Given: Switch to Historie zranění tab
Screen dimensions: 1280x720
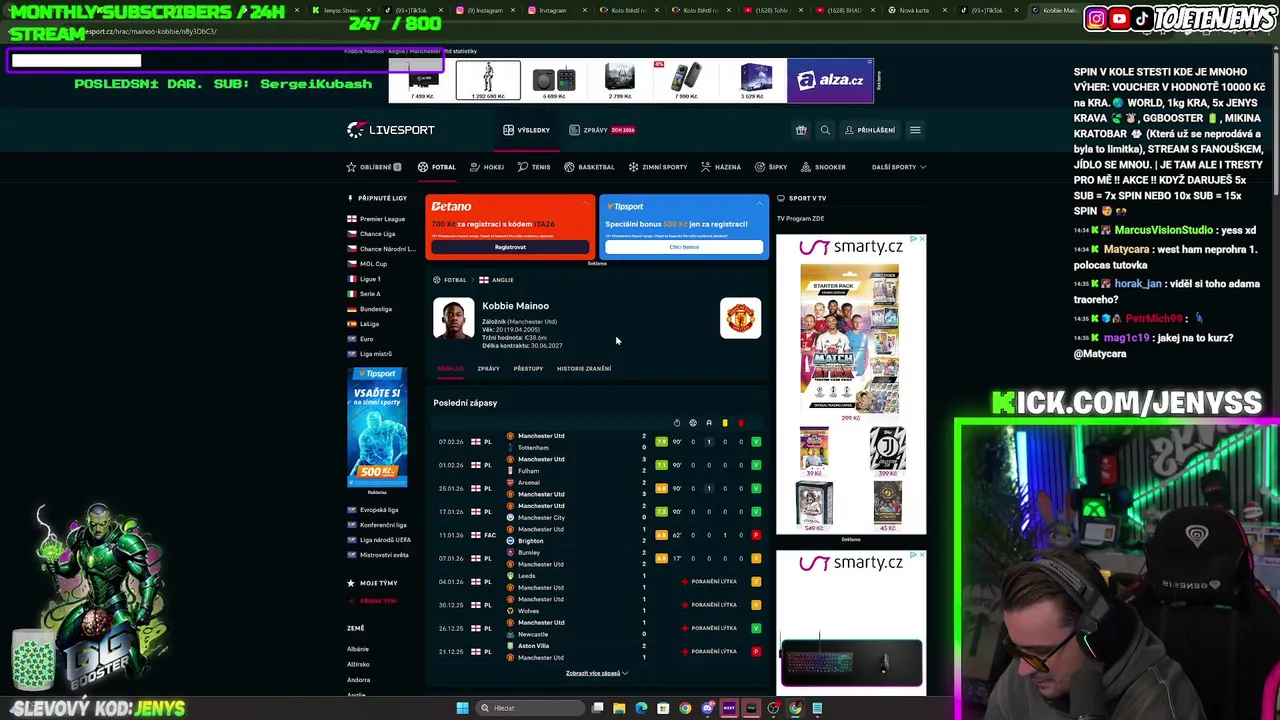Looking at the screenshot, I should click(584, 369).
